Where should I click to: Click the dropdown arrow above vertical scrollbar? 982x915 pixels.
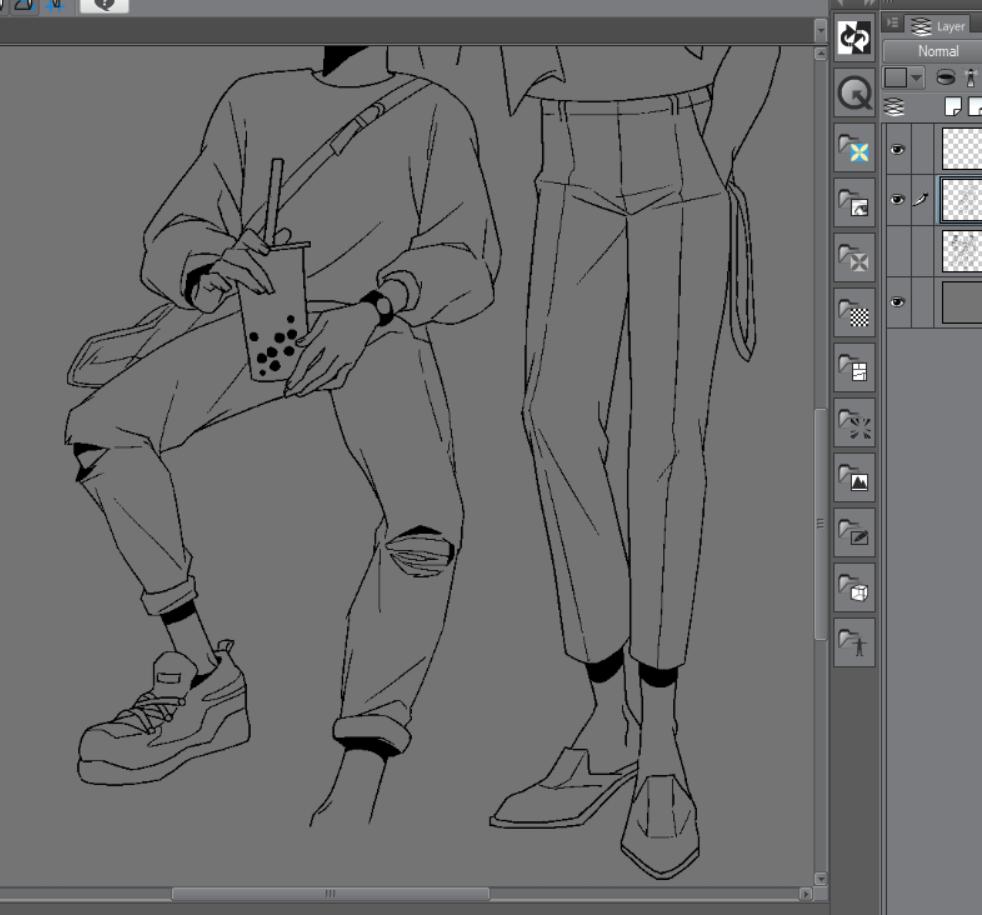point(820,29)
